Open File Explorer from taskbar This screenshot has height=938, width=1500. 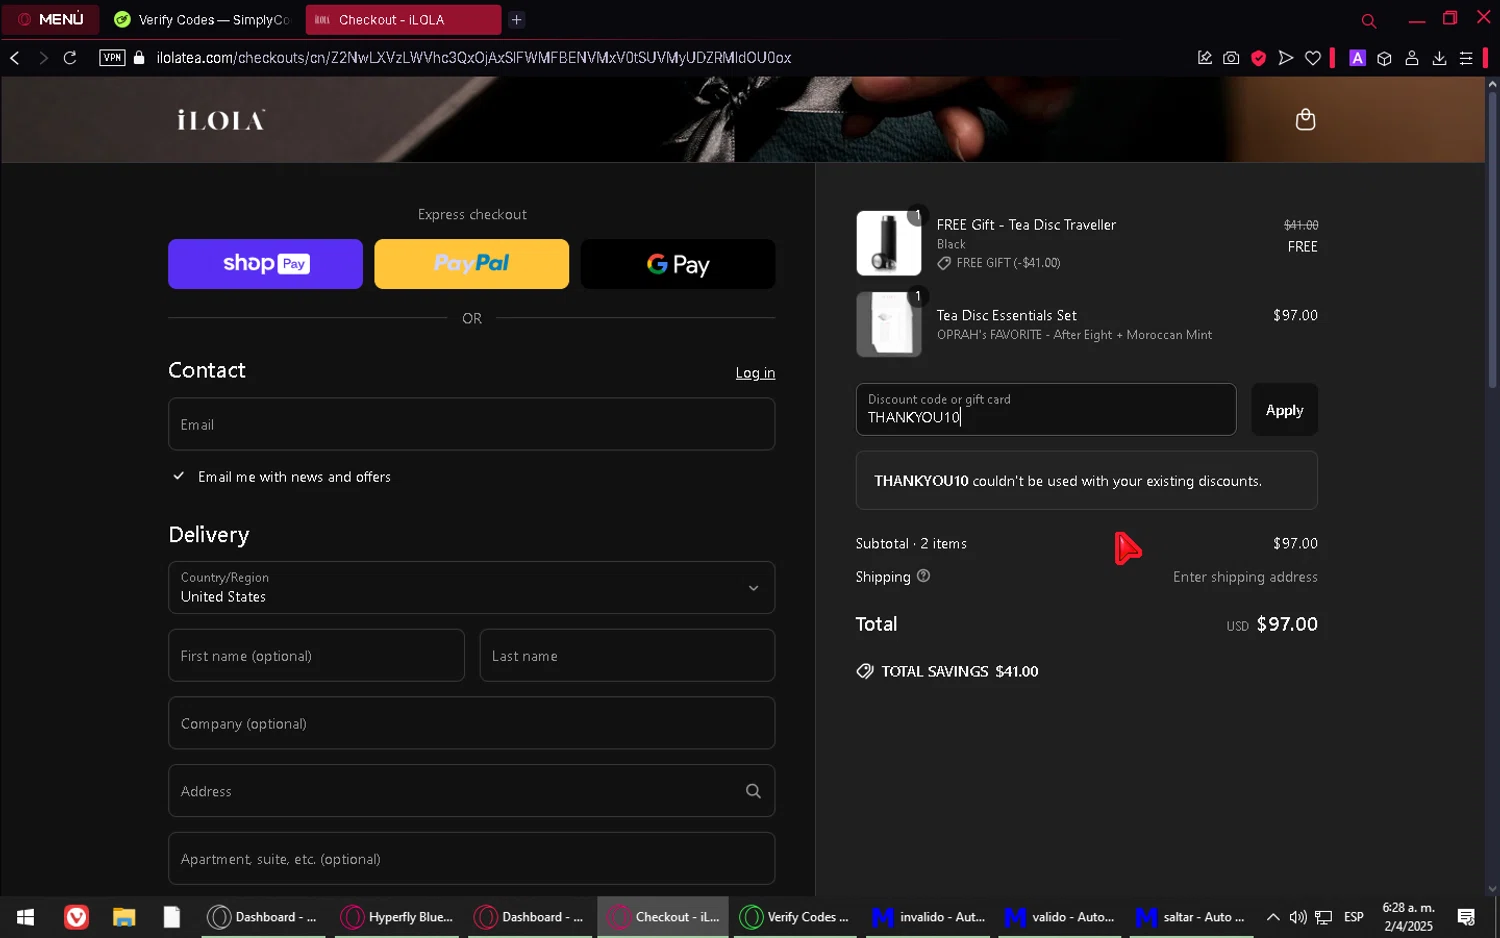124,917
